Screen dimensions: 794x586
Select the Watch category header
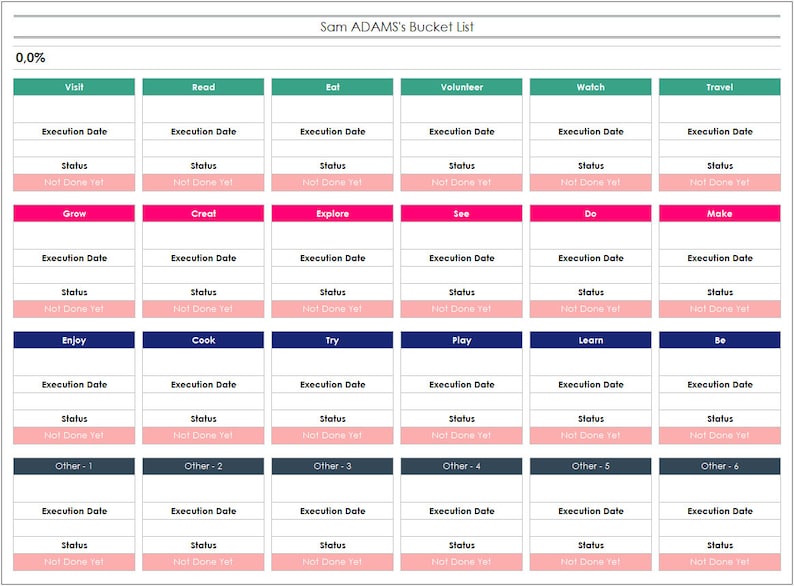(x=590, y=87)
